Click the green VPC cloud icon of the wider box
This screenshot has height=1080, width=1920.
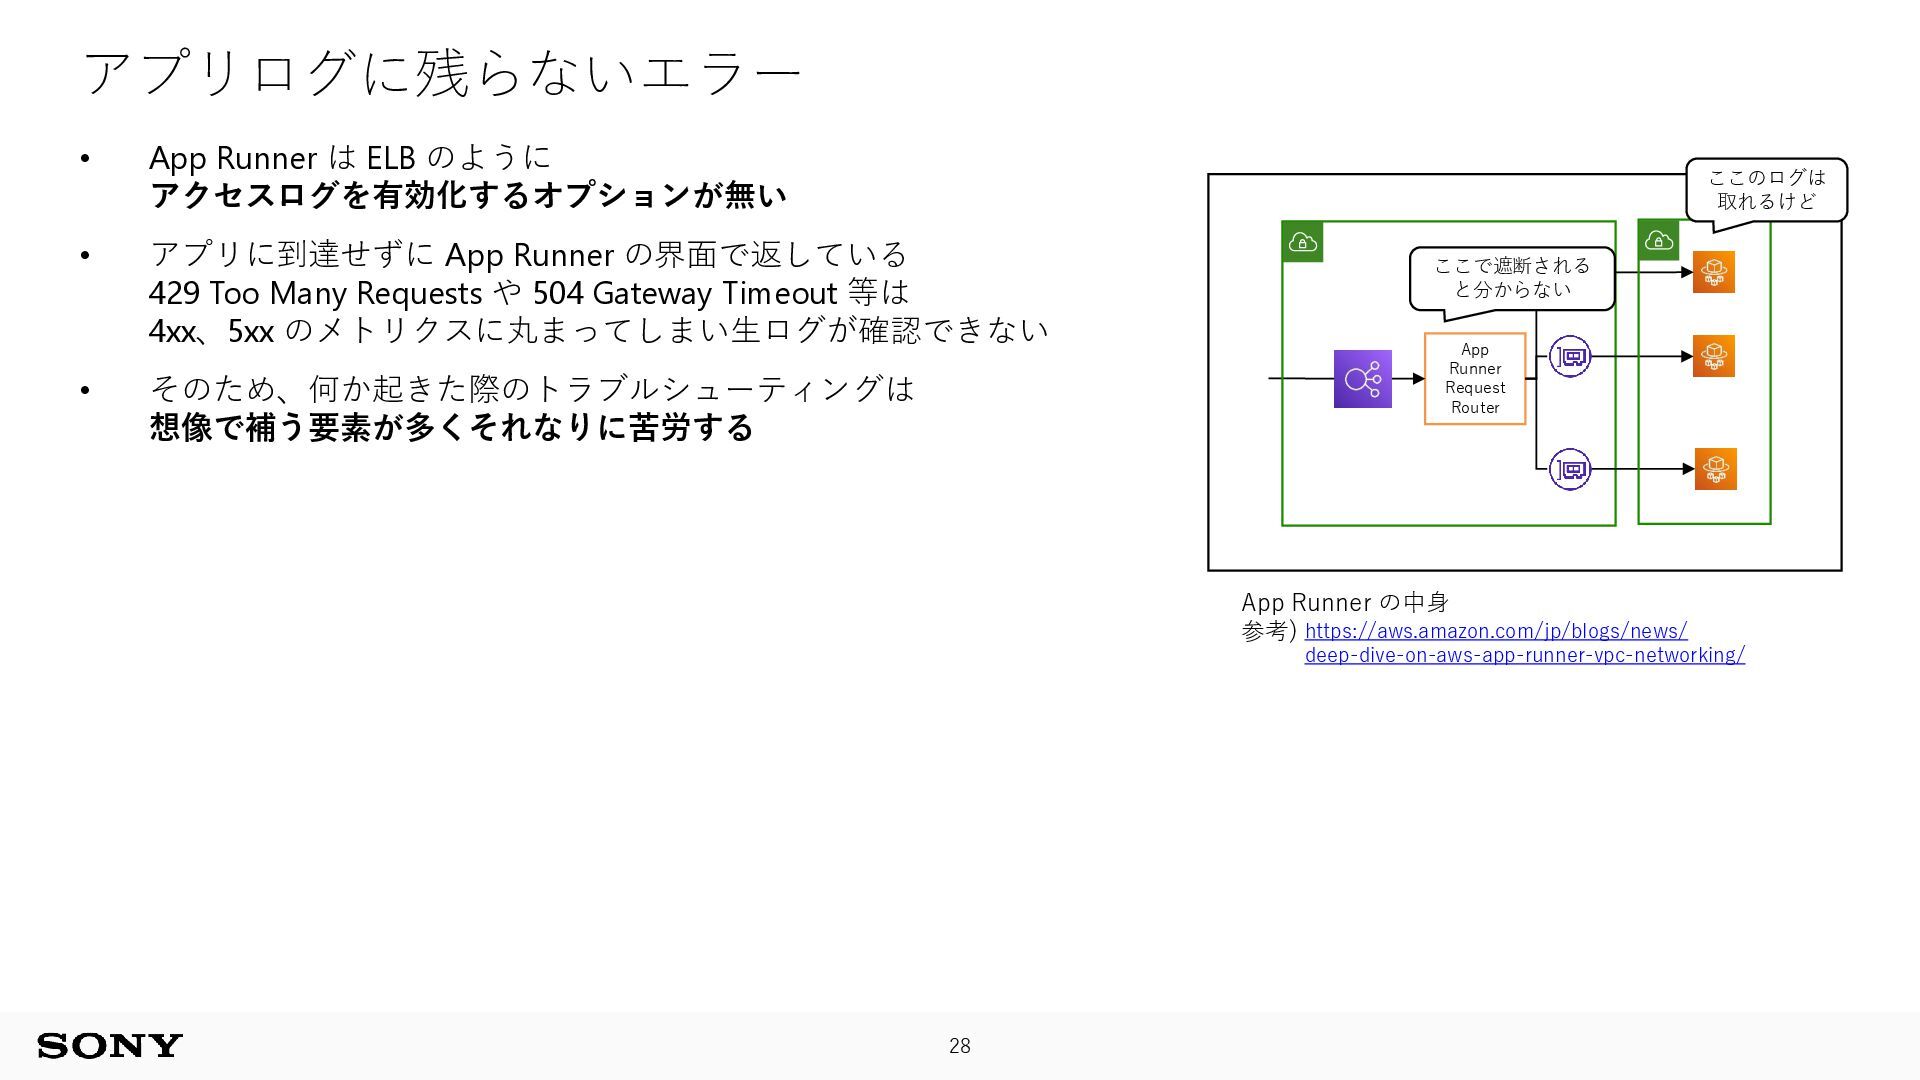click(x=1303, y=242)
